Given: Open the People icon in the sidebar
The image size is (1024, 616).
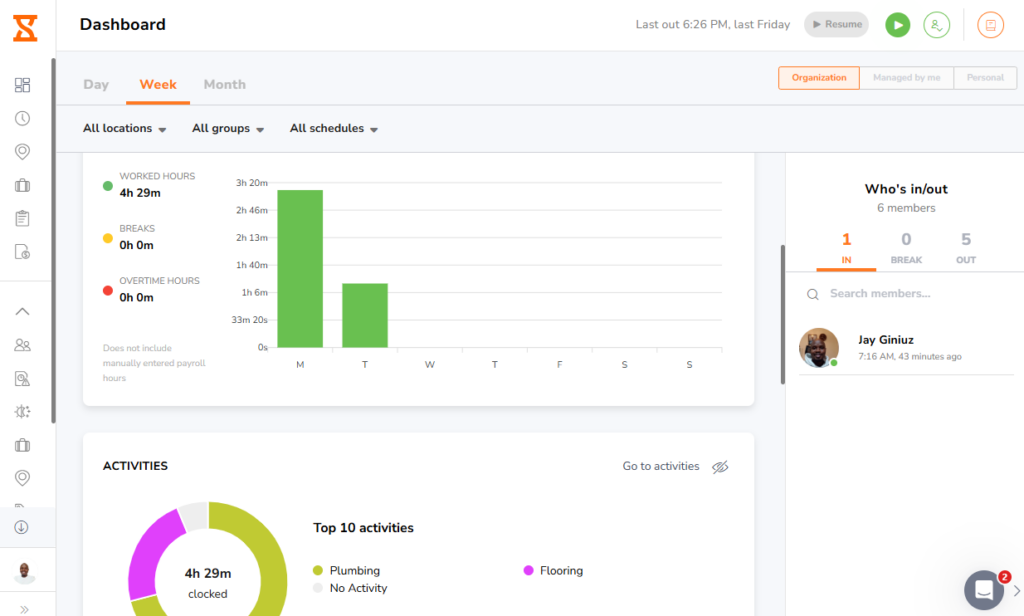Looking at the screenshot, I should [22, 345].
